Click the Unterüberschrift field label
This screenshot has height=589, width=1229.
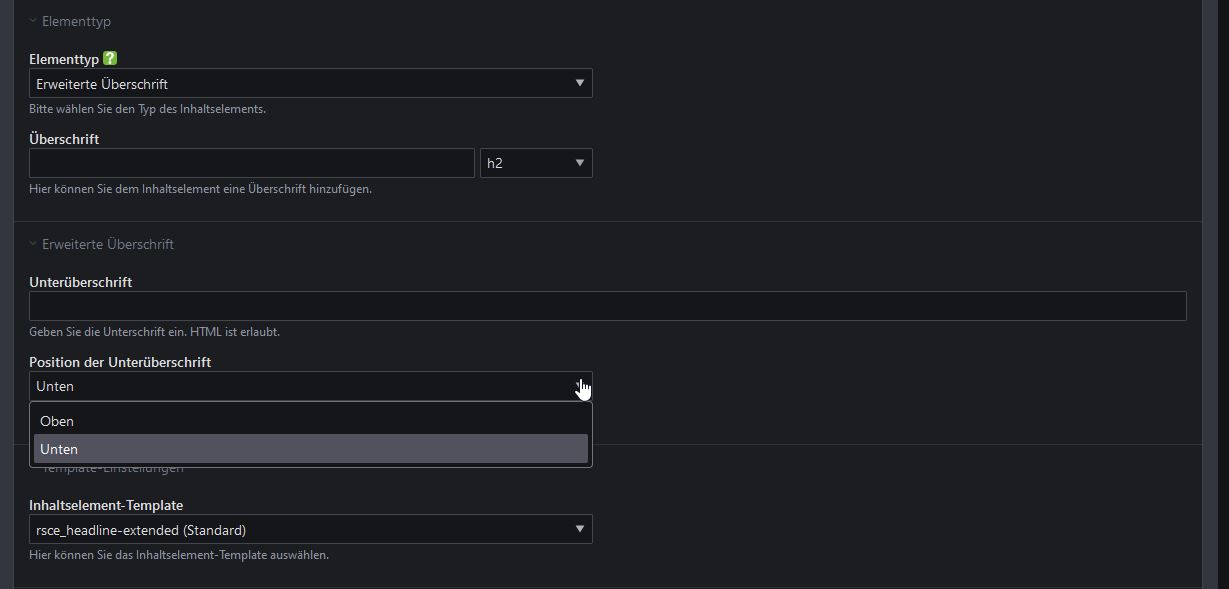(80, 282)
